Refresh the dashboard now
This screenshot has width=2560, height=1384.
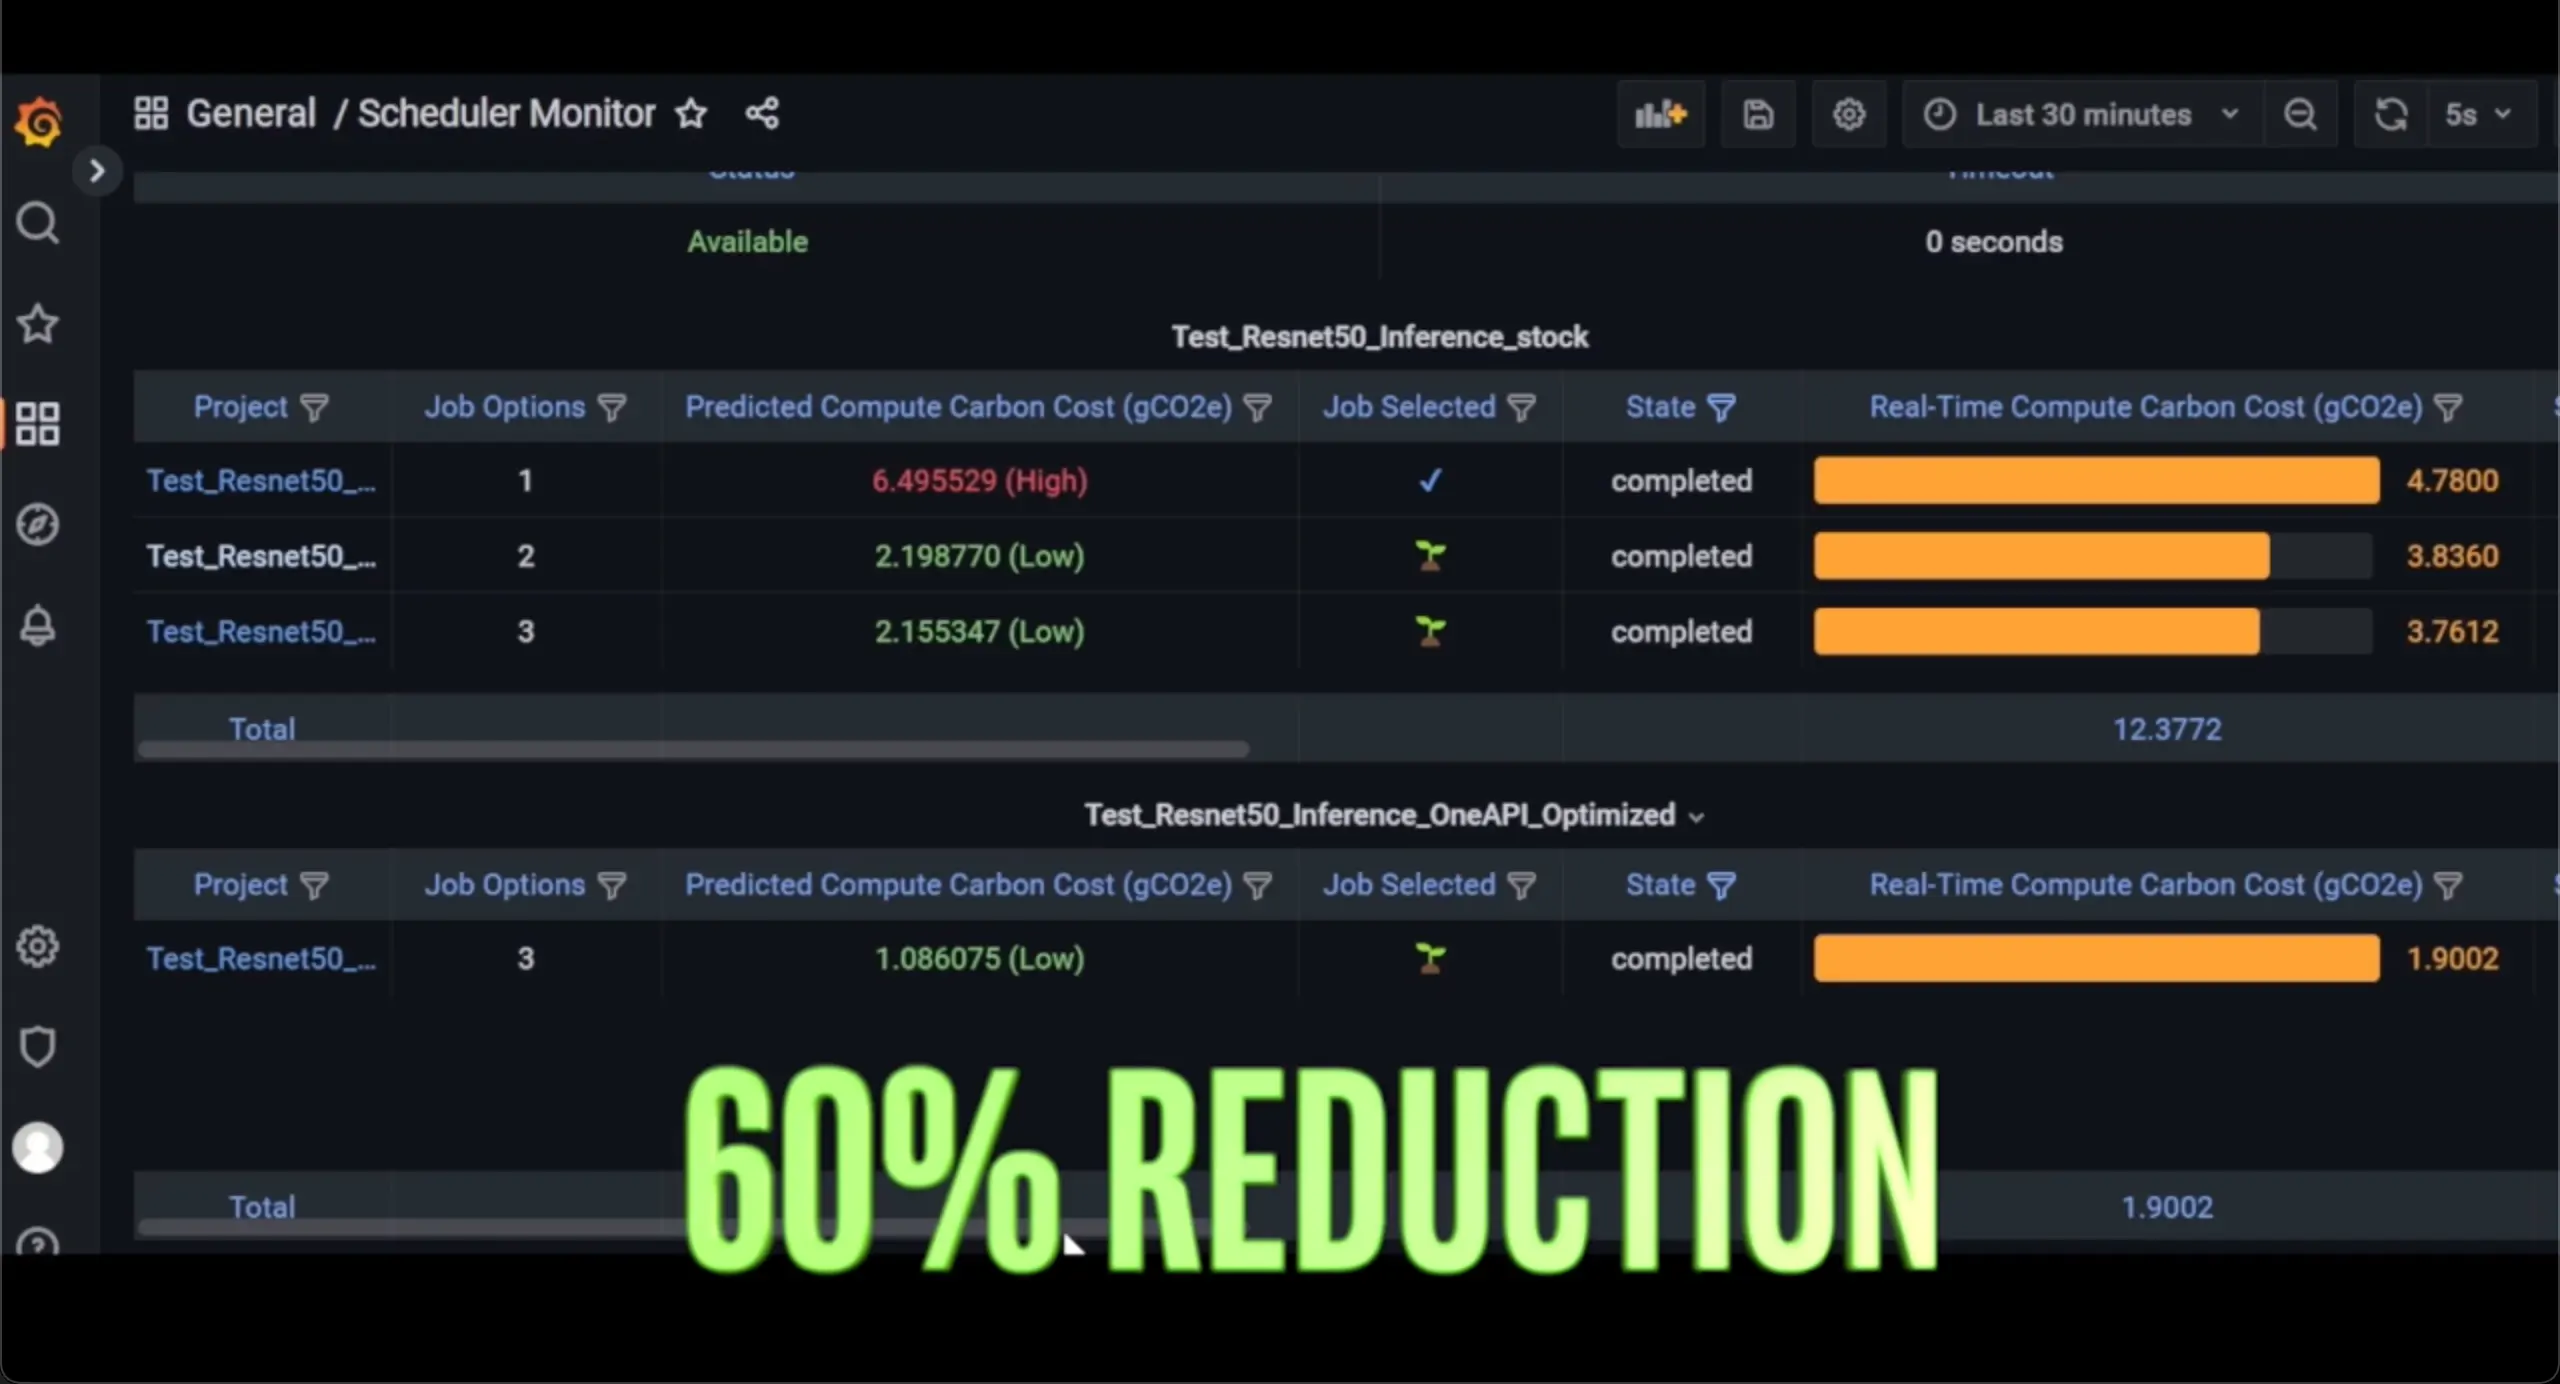(x=2391, y=114)
